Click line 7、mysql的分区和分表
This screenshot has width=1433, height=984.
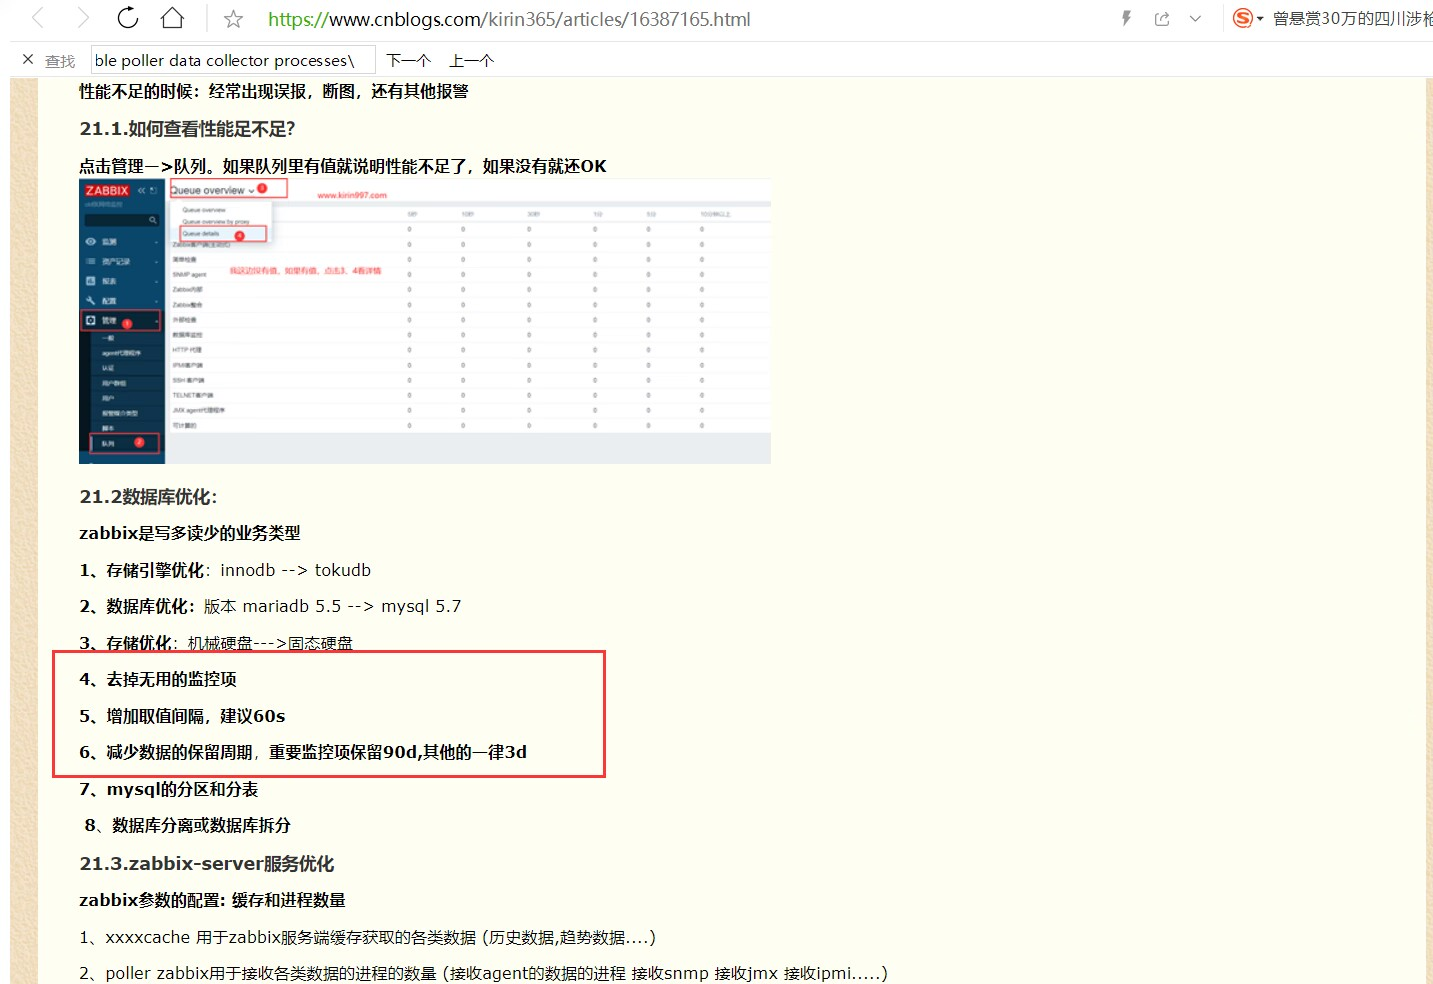coord(169,789)
